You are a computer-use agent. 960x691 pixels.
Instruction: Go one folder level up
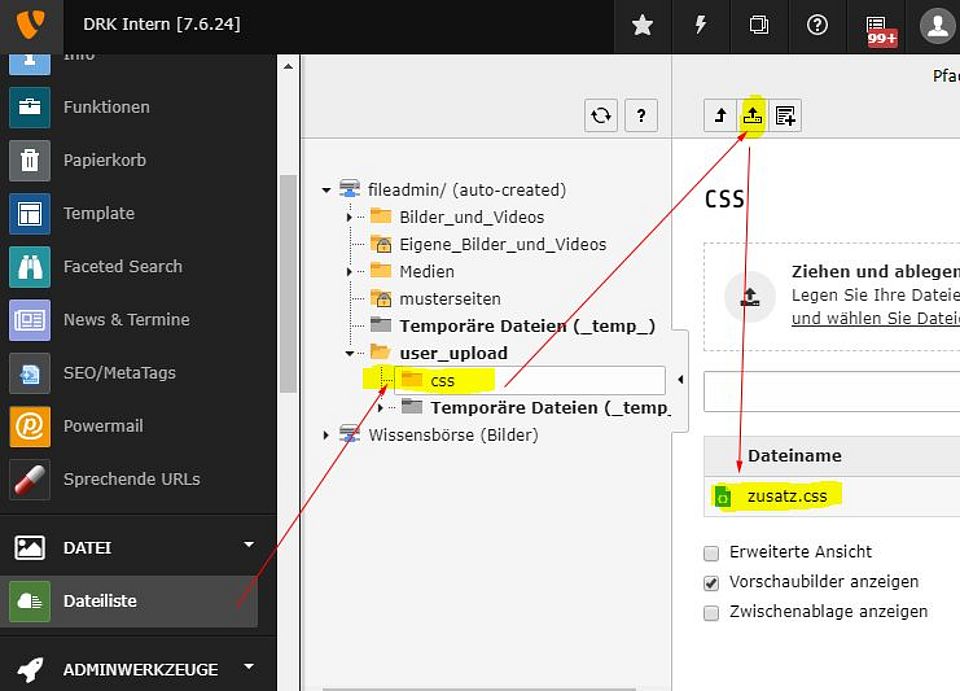point(720,116)
